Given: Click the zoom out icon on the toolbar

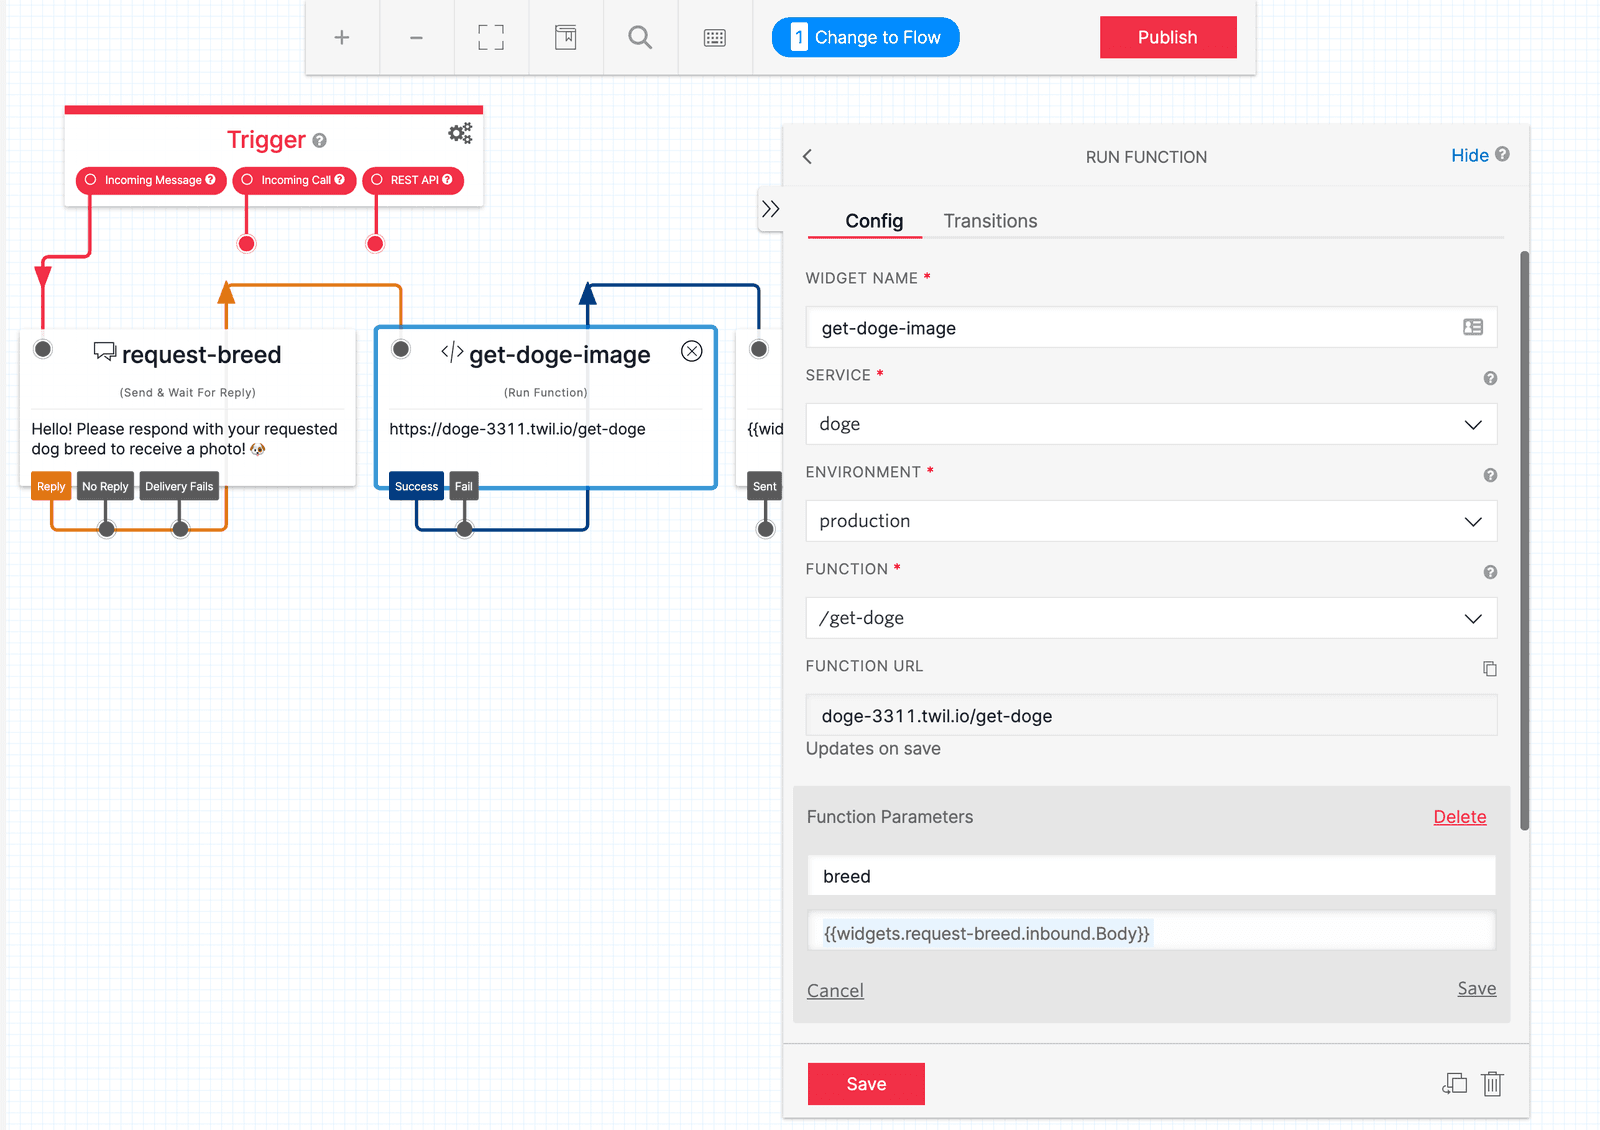Looking at the screenshot, I should pos(416,37).
